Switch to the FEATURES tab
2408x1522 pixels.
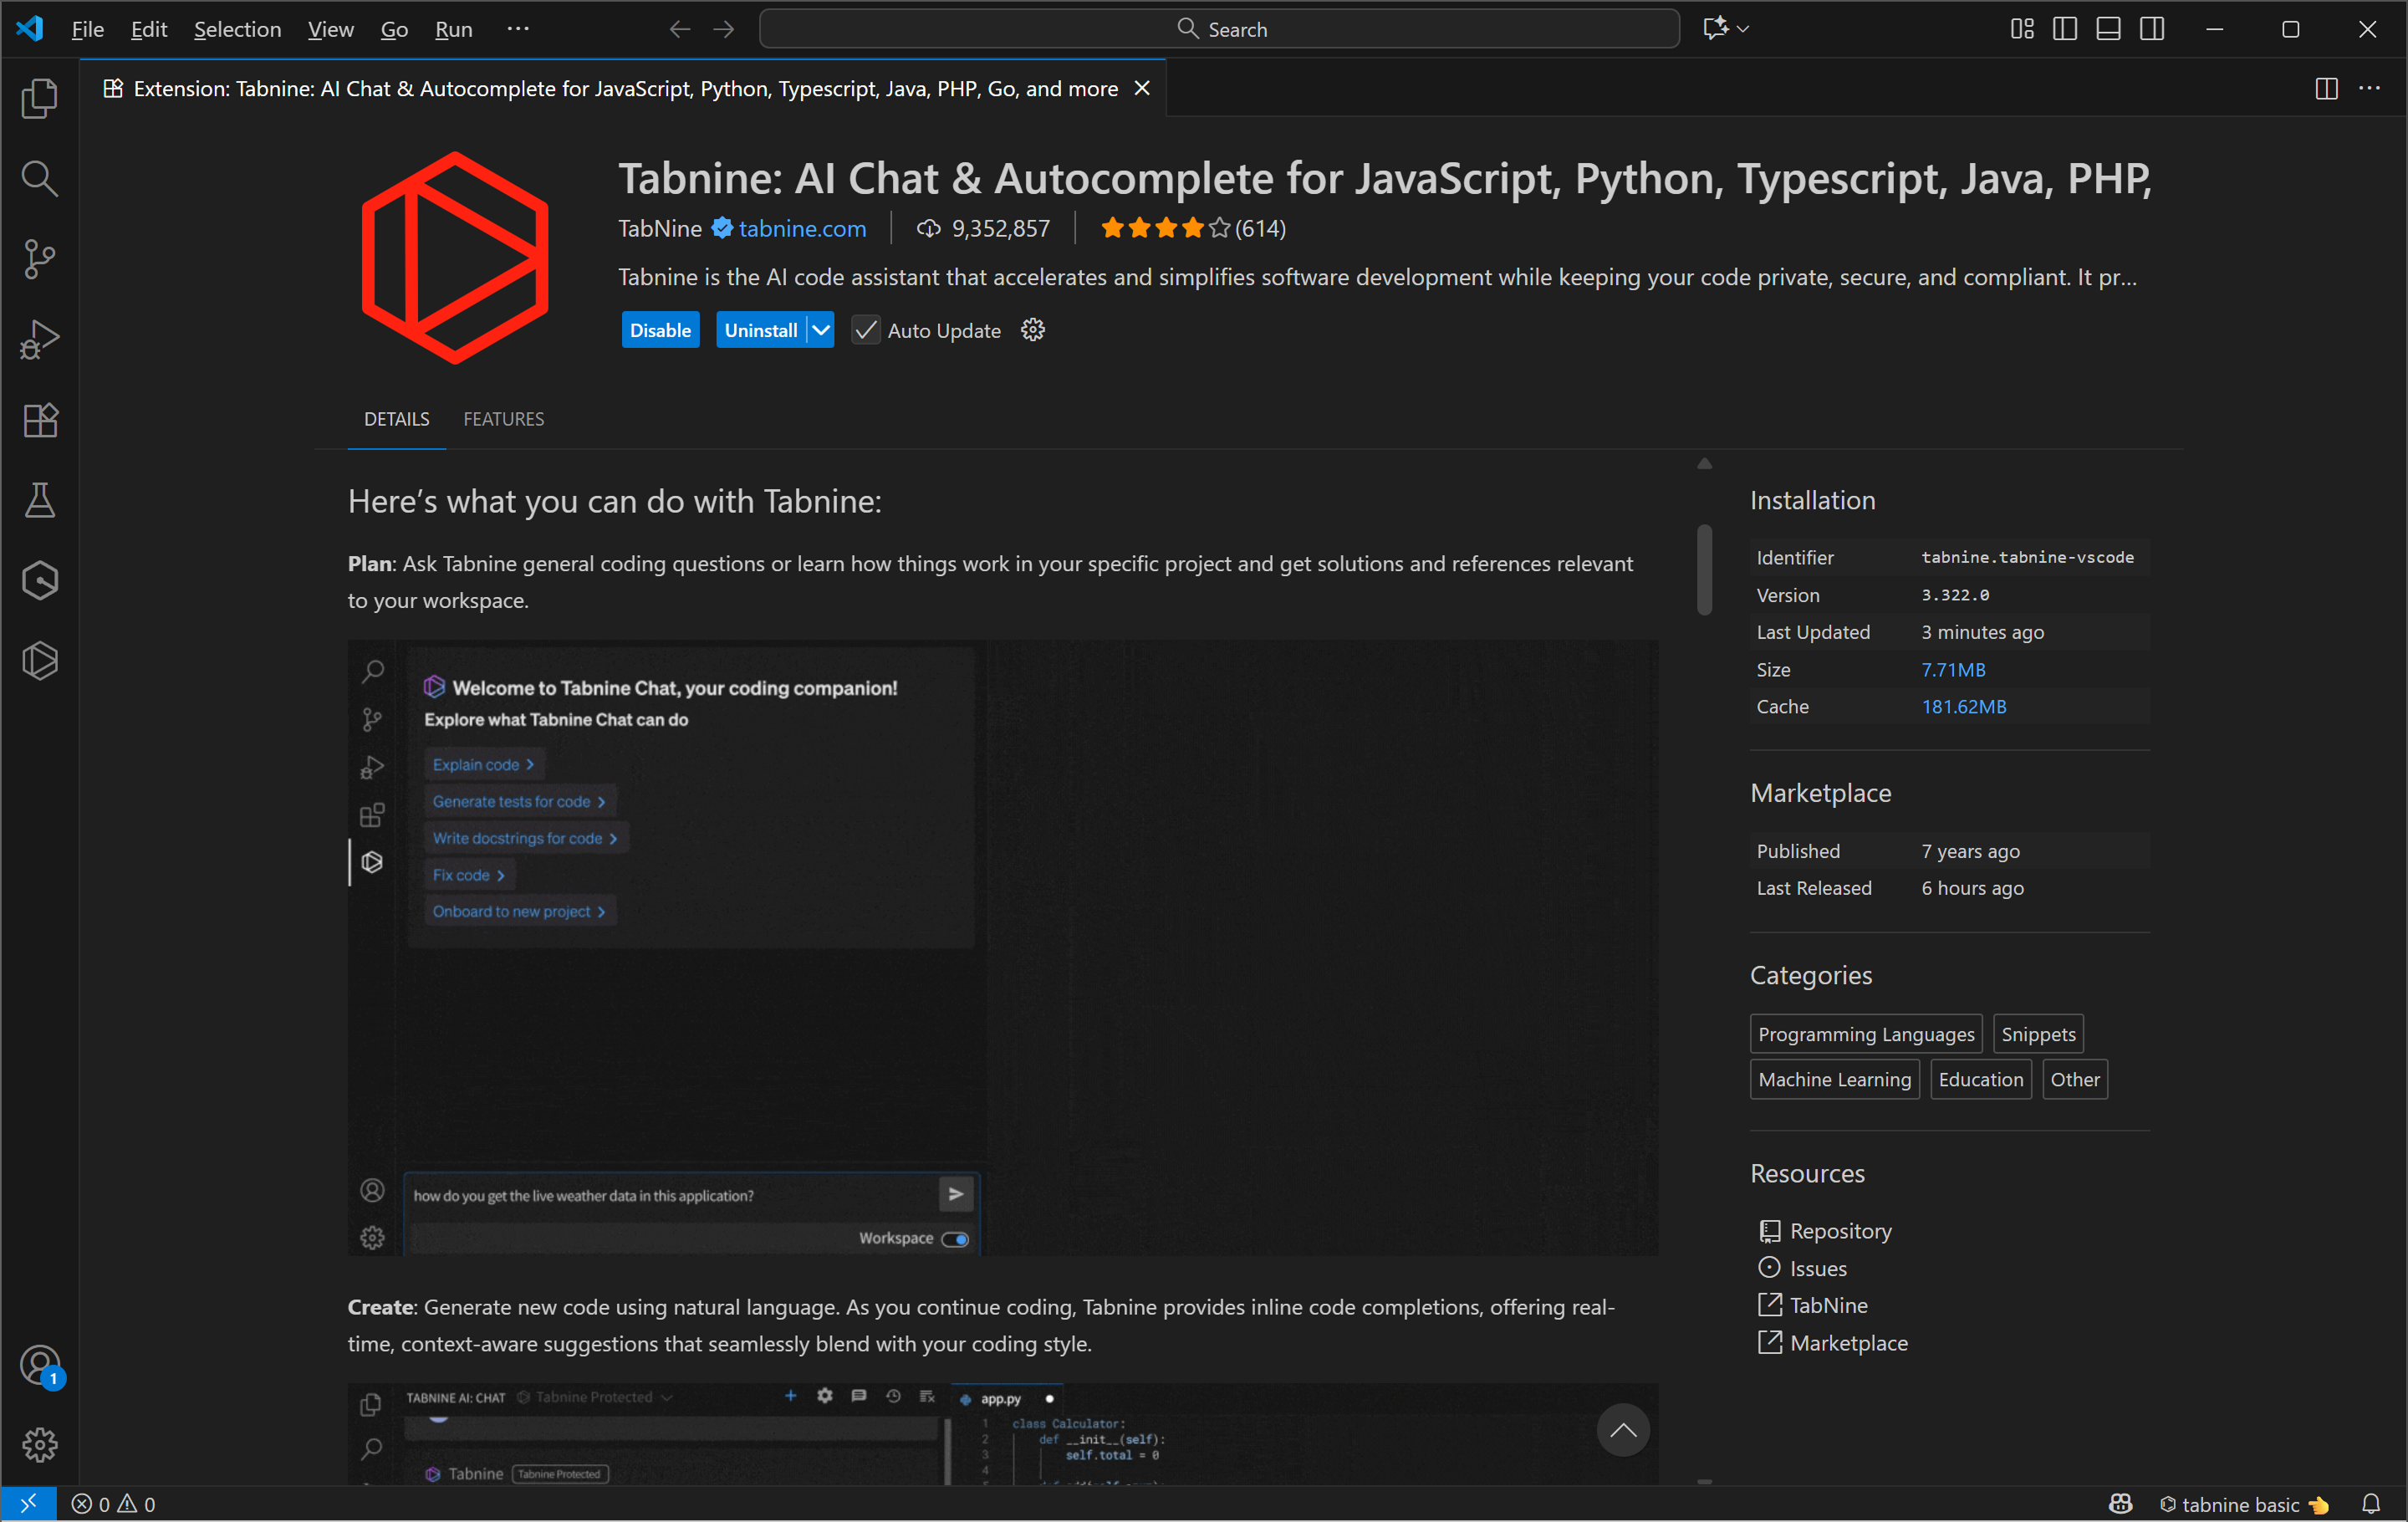[x=503, y=419]
